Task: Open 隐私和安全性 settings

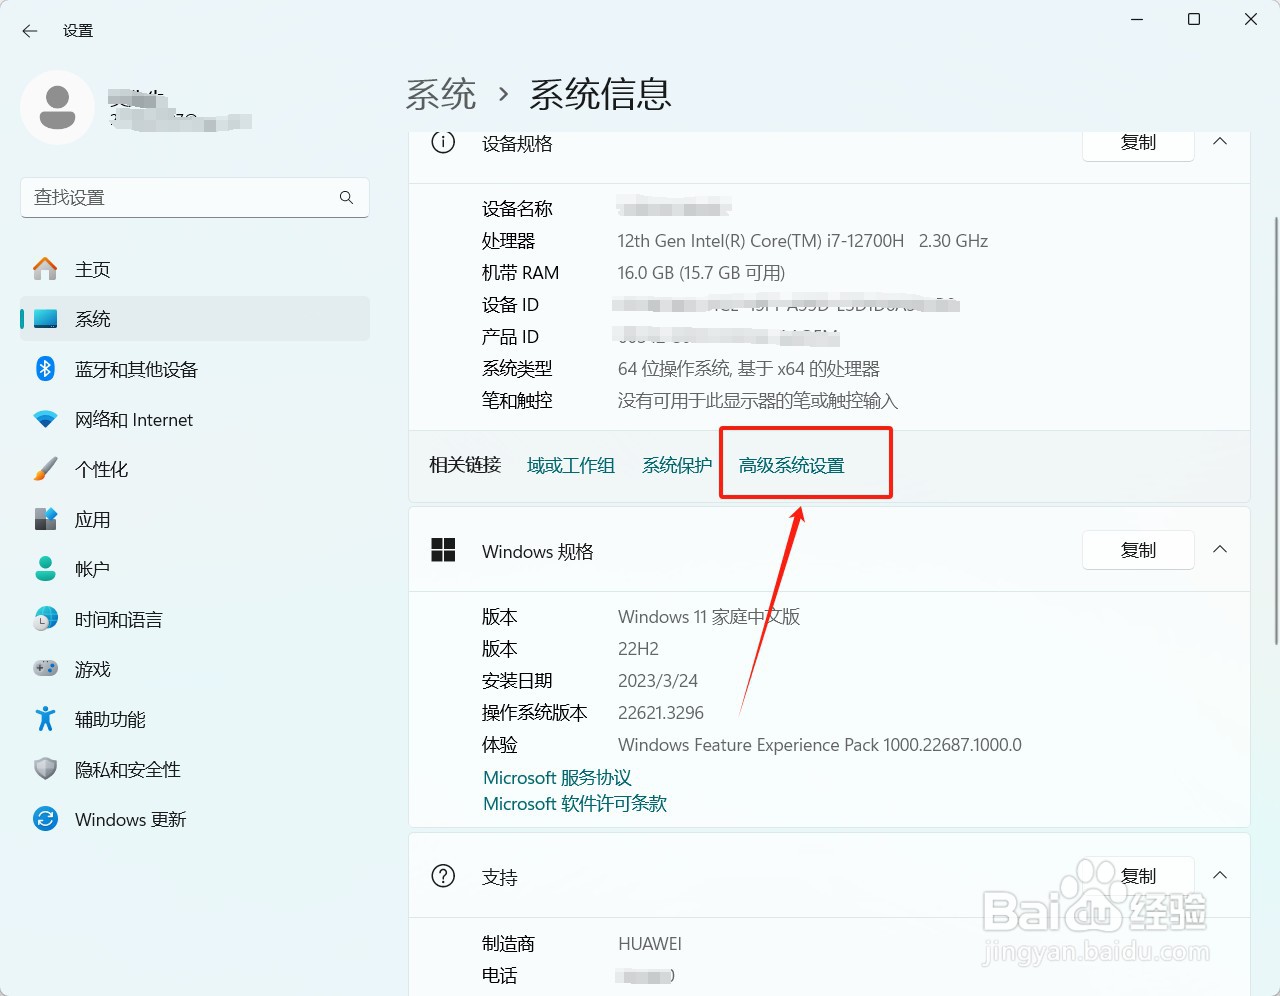Action: point(195,769)
